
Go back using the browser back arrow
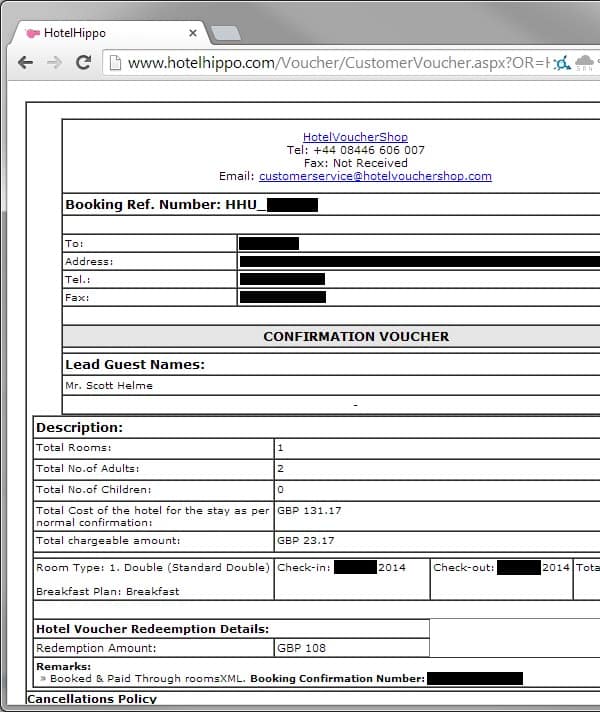pyautogui.click(x=25, y=62)
